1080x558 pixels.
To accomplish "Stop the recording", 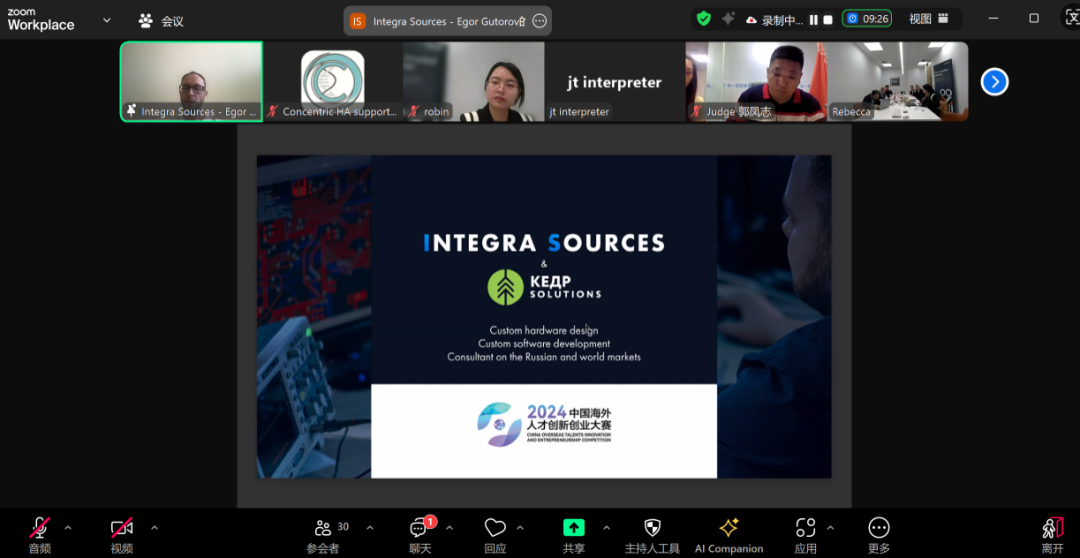I will [x=828, y=20].
